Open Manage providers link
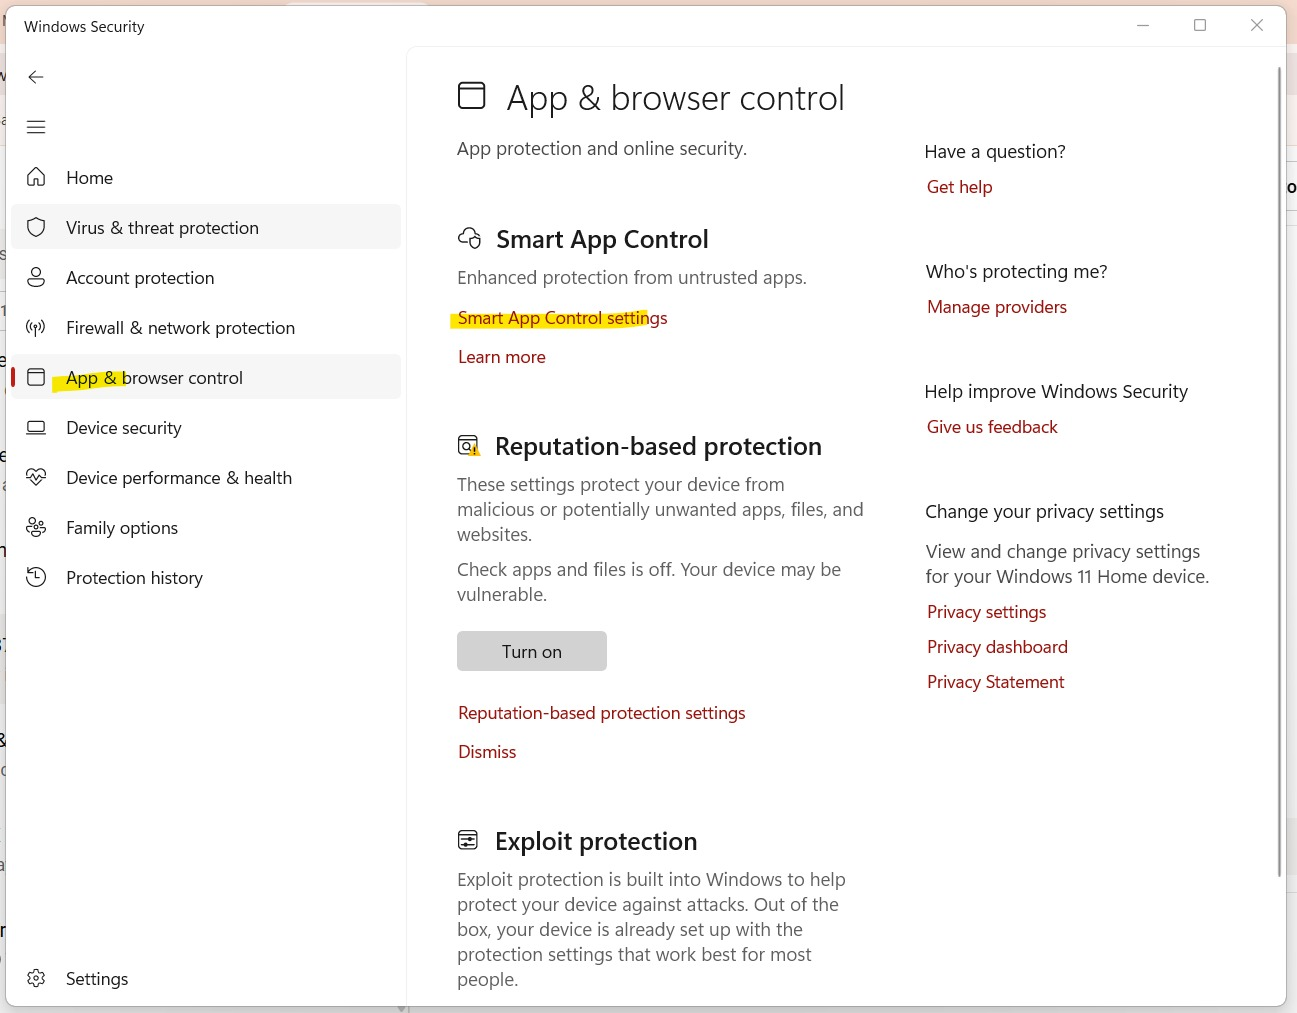The height and width of the screenshot is (1013, 1297). (x=997, y=307)
